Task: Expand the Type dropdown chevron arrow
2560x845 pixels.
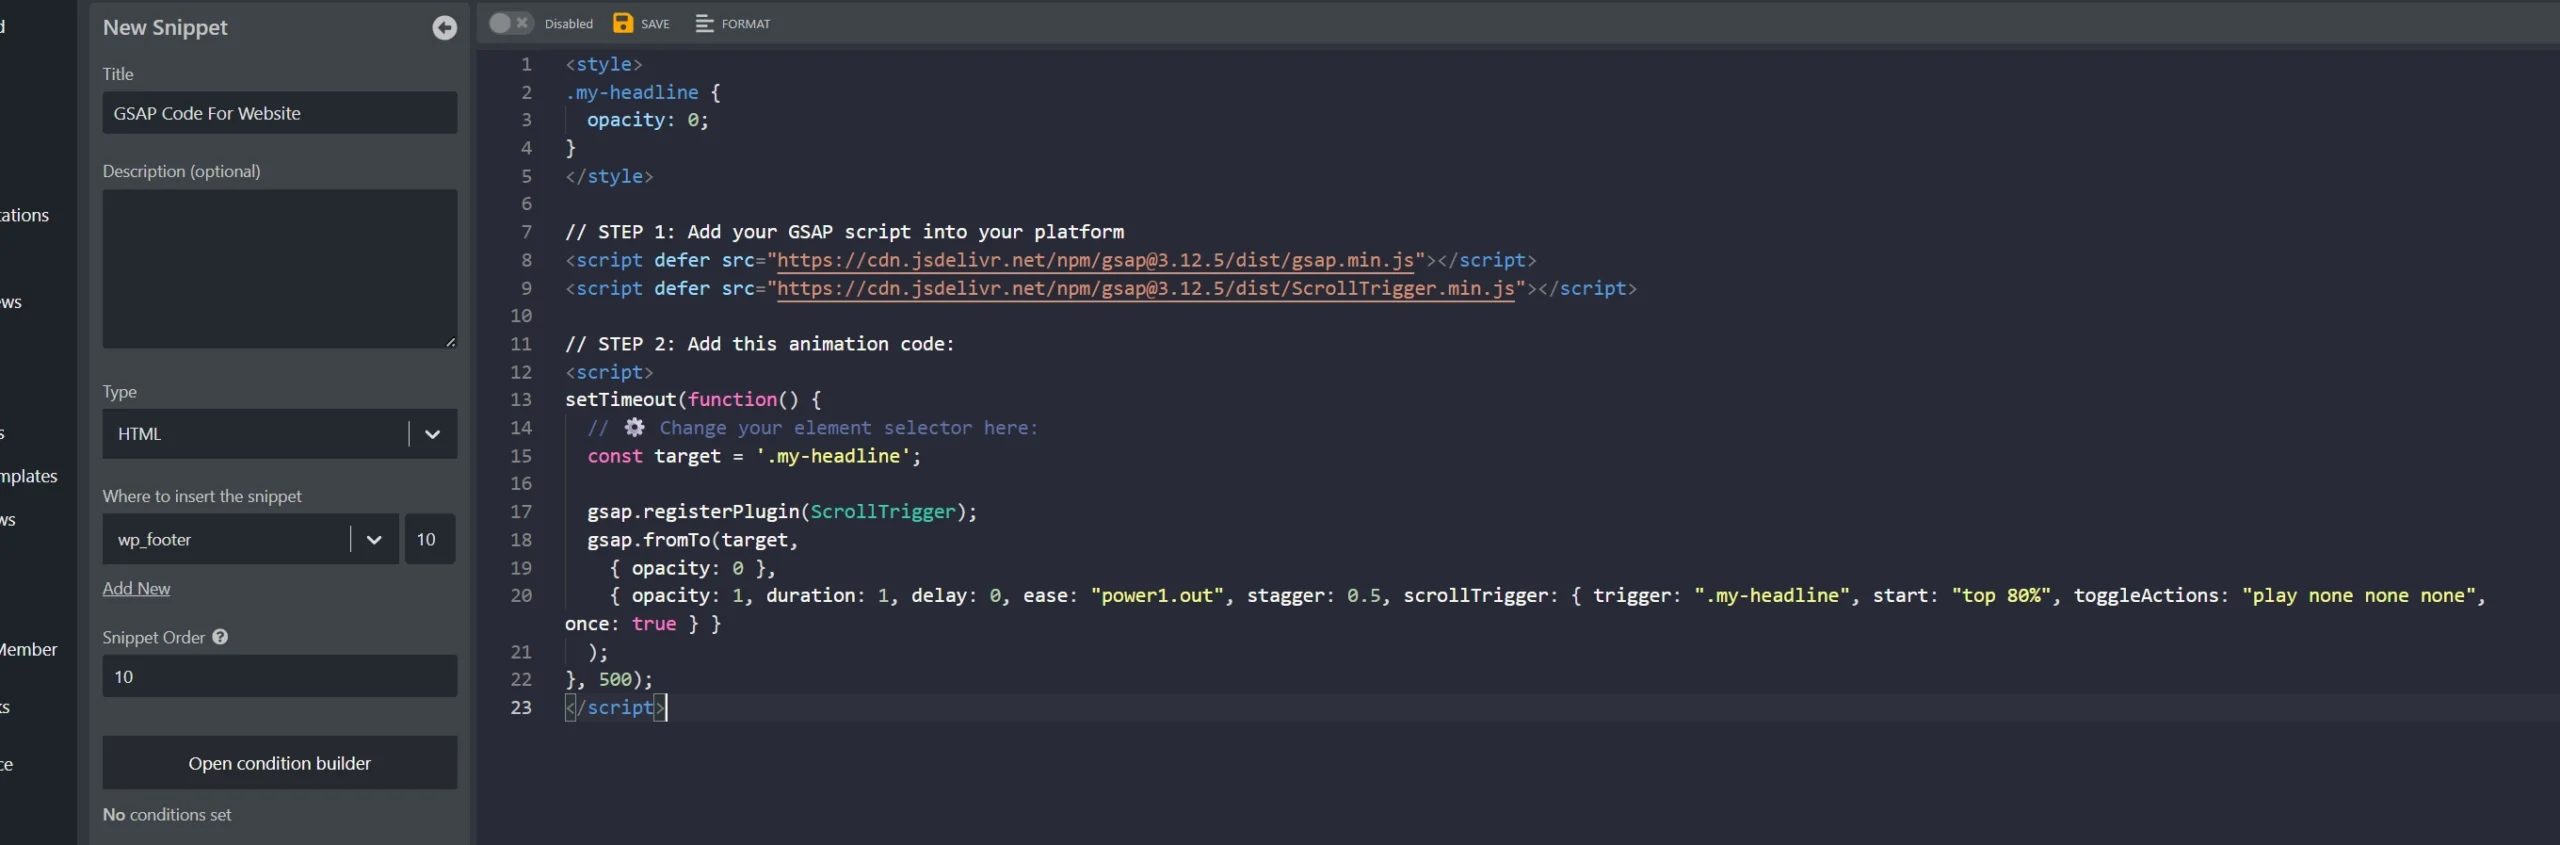Action: [433, 434]
